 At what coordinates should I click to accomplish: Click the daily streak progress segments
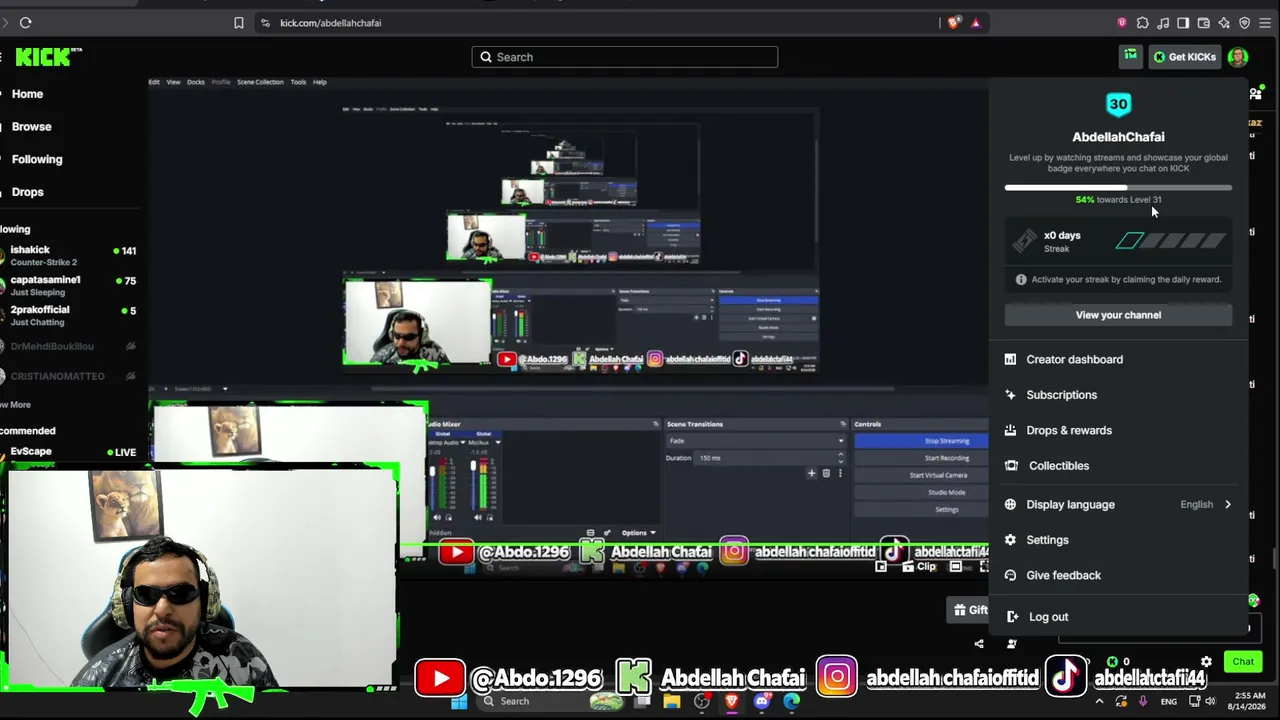click(x=1171, y=241)
